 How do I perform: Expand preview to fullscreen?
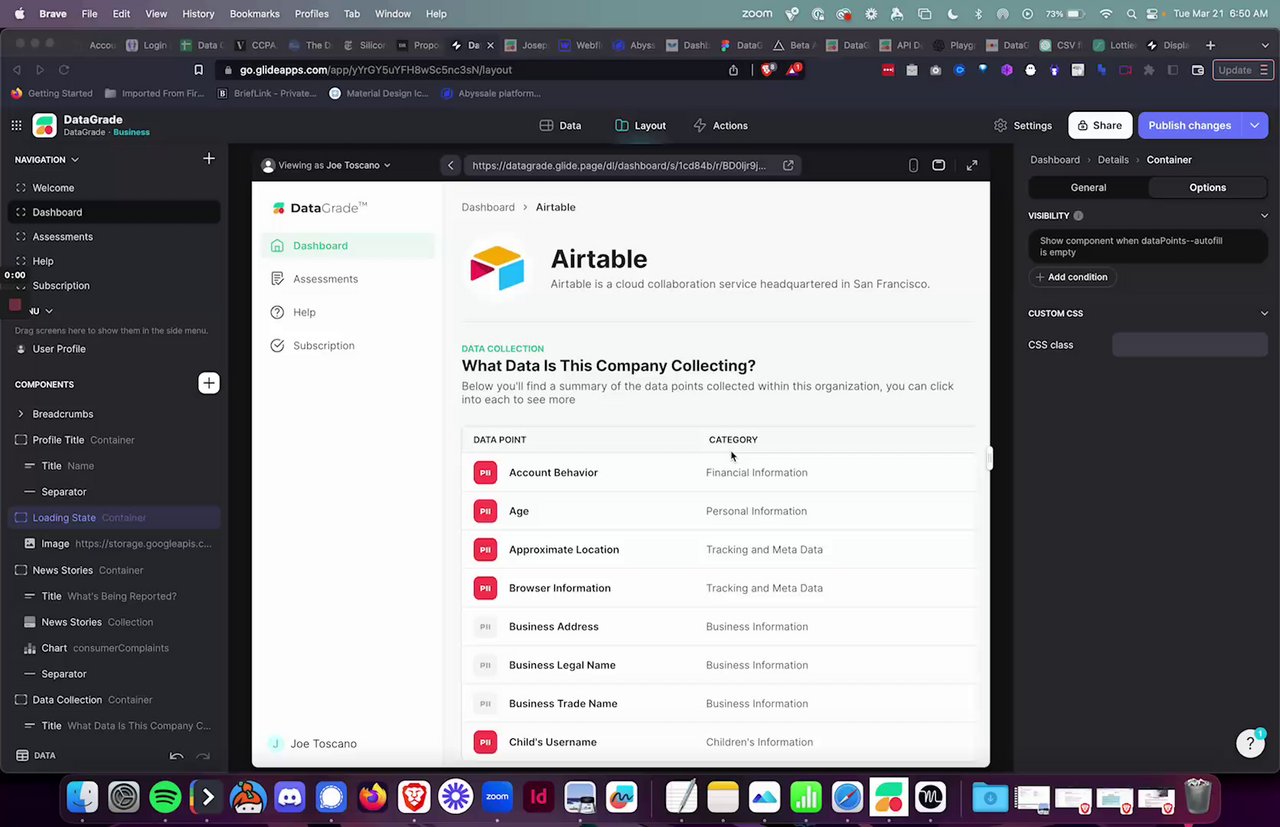972,165
